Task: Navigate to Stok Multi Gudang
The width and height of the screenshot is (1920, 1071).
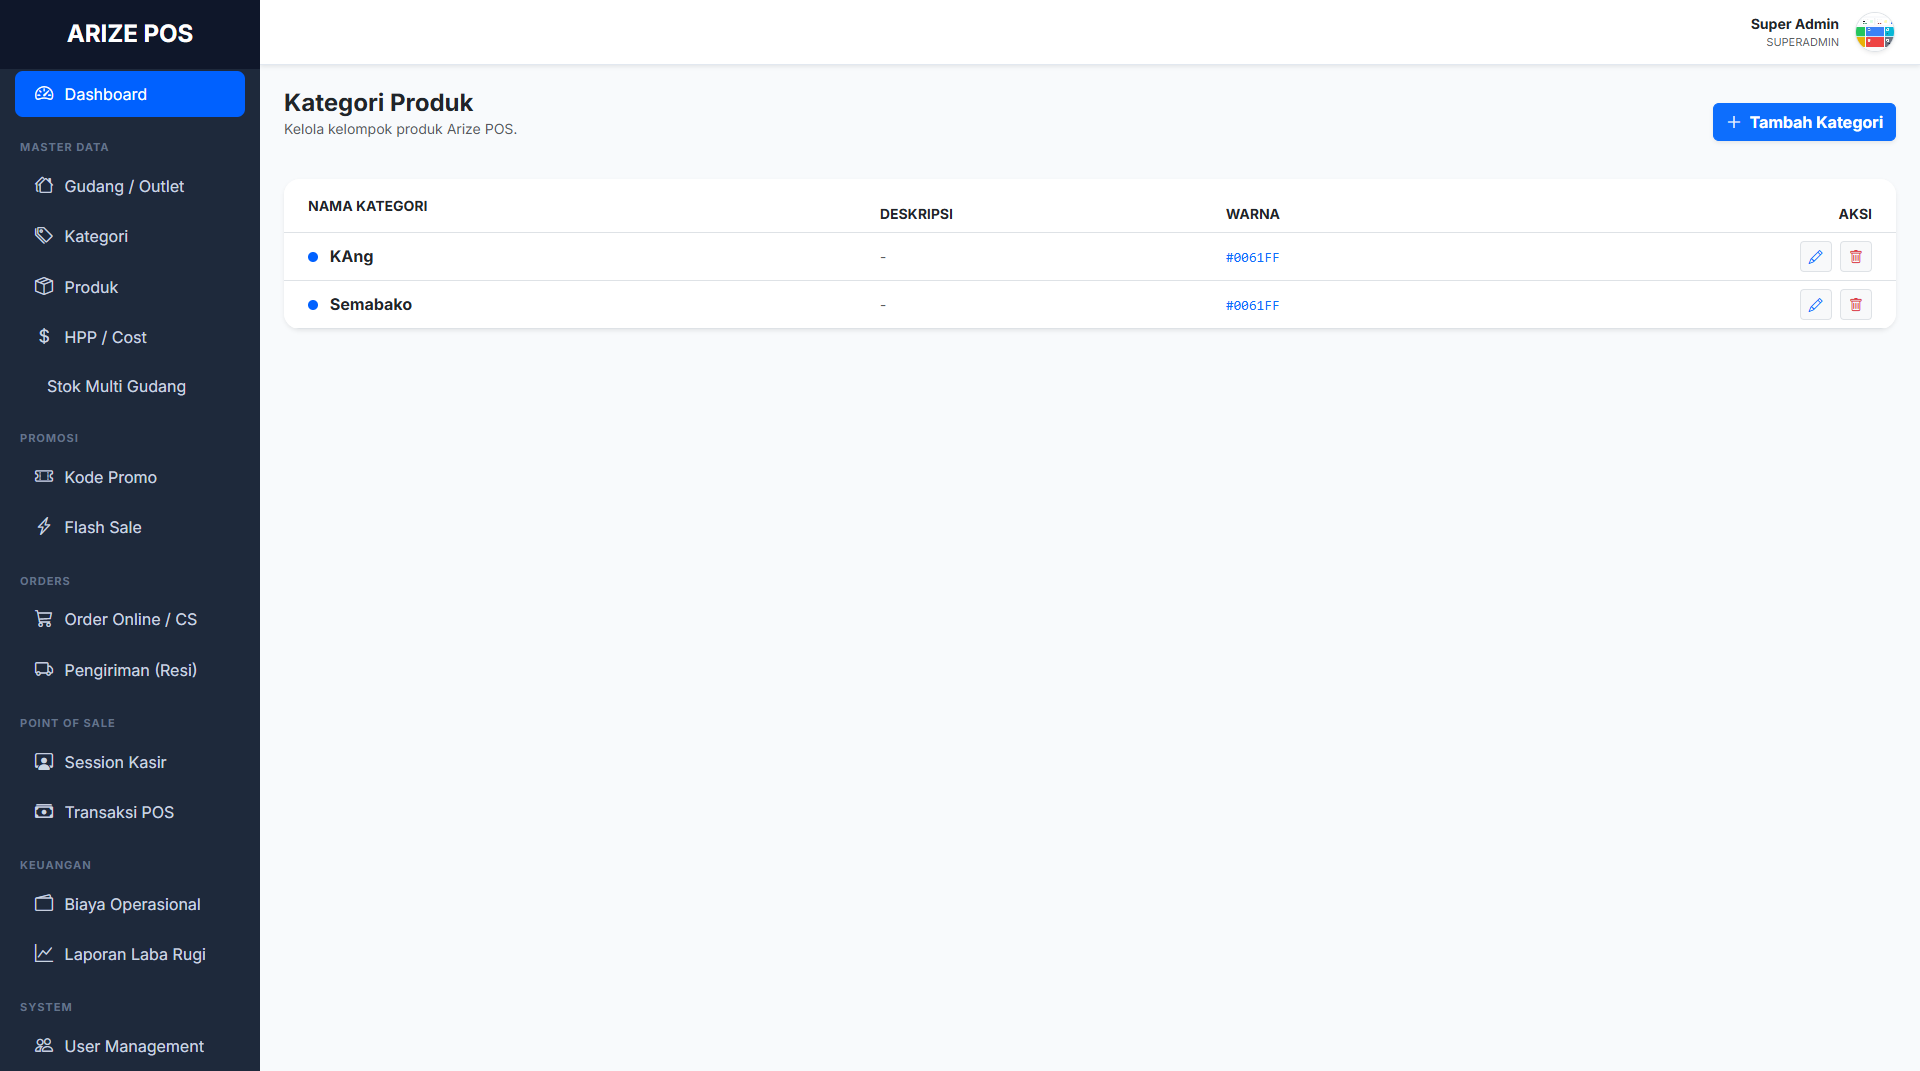Action: point(116,387)
